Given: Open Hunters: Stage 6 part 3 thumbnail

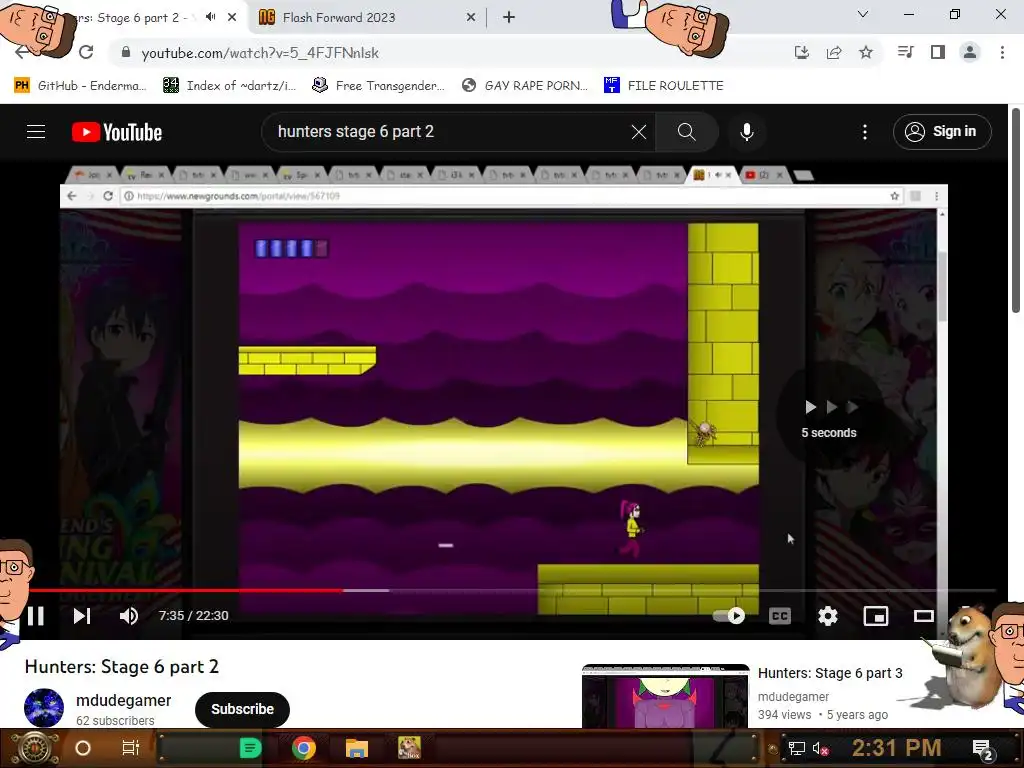Looking at the screenshot, I should click(665, 696).
